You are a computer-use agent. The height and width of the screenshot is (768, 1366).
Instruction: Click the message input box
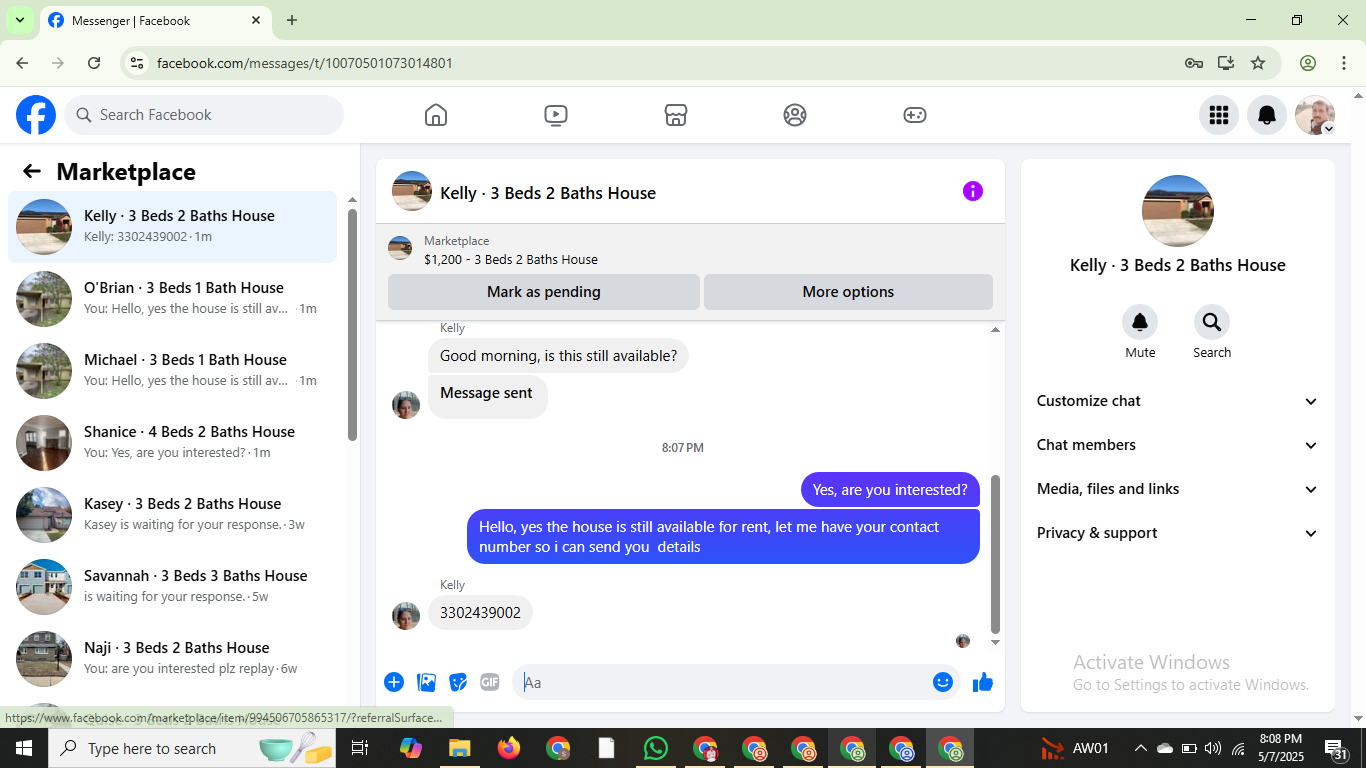722,682
